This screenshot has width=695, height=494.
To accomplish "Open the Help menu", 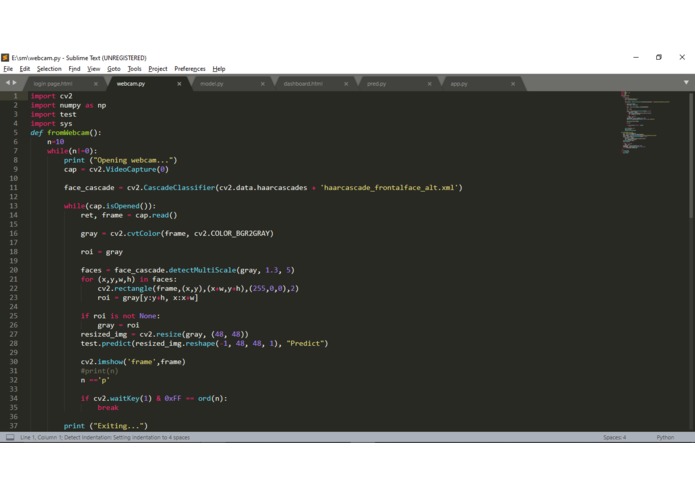I will click(219, 69).
